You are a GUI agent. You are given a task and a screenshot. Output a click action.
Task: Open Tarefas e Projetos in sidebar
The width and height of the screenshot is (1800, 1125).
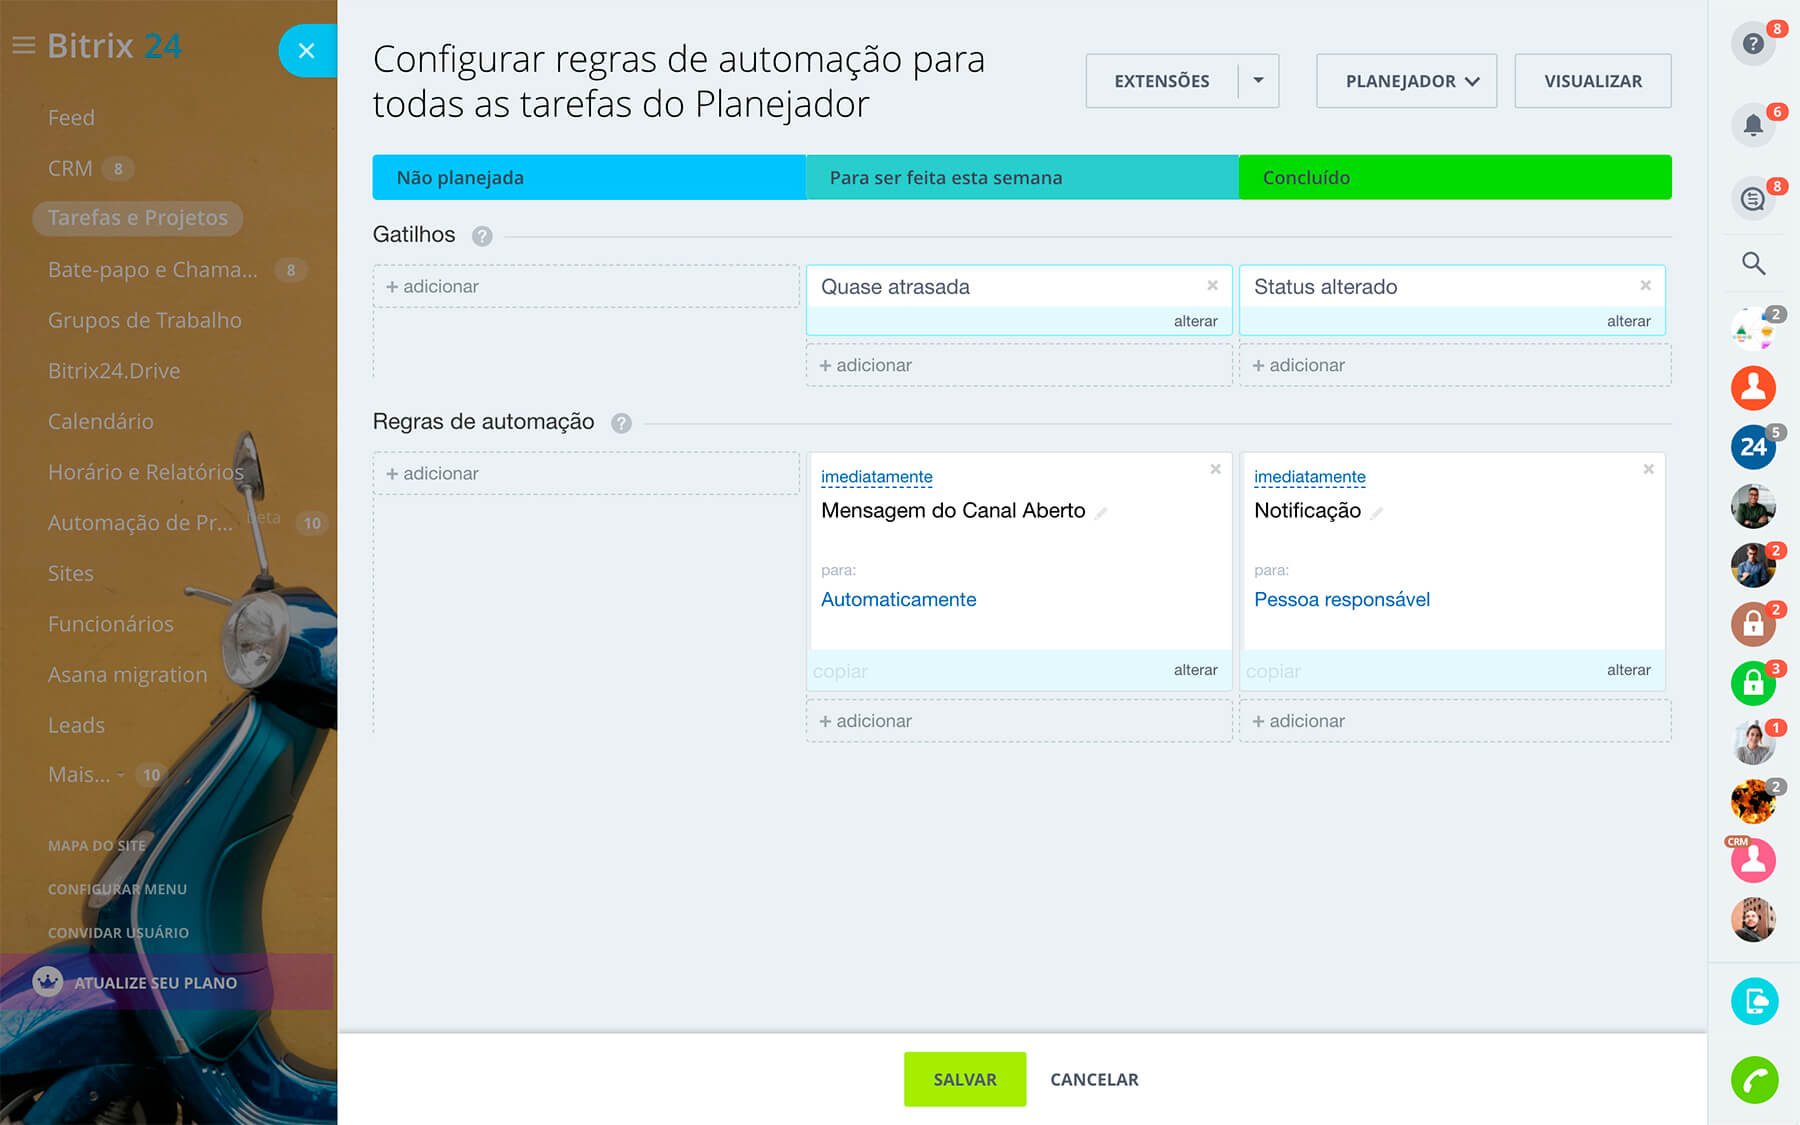click(x=138, y=218)
